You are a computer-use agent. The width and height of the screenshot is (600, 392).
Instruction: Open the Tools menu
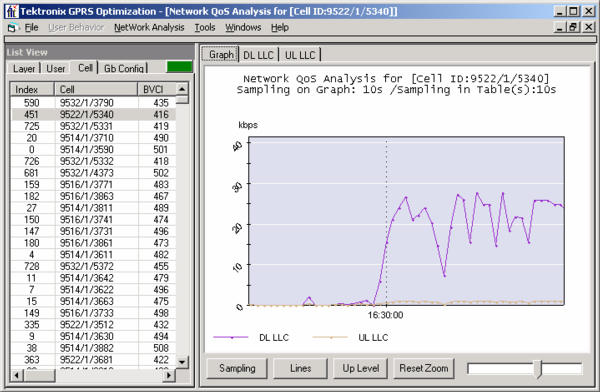(205, 28)
